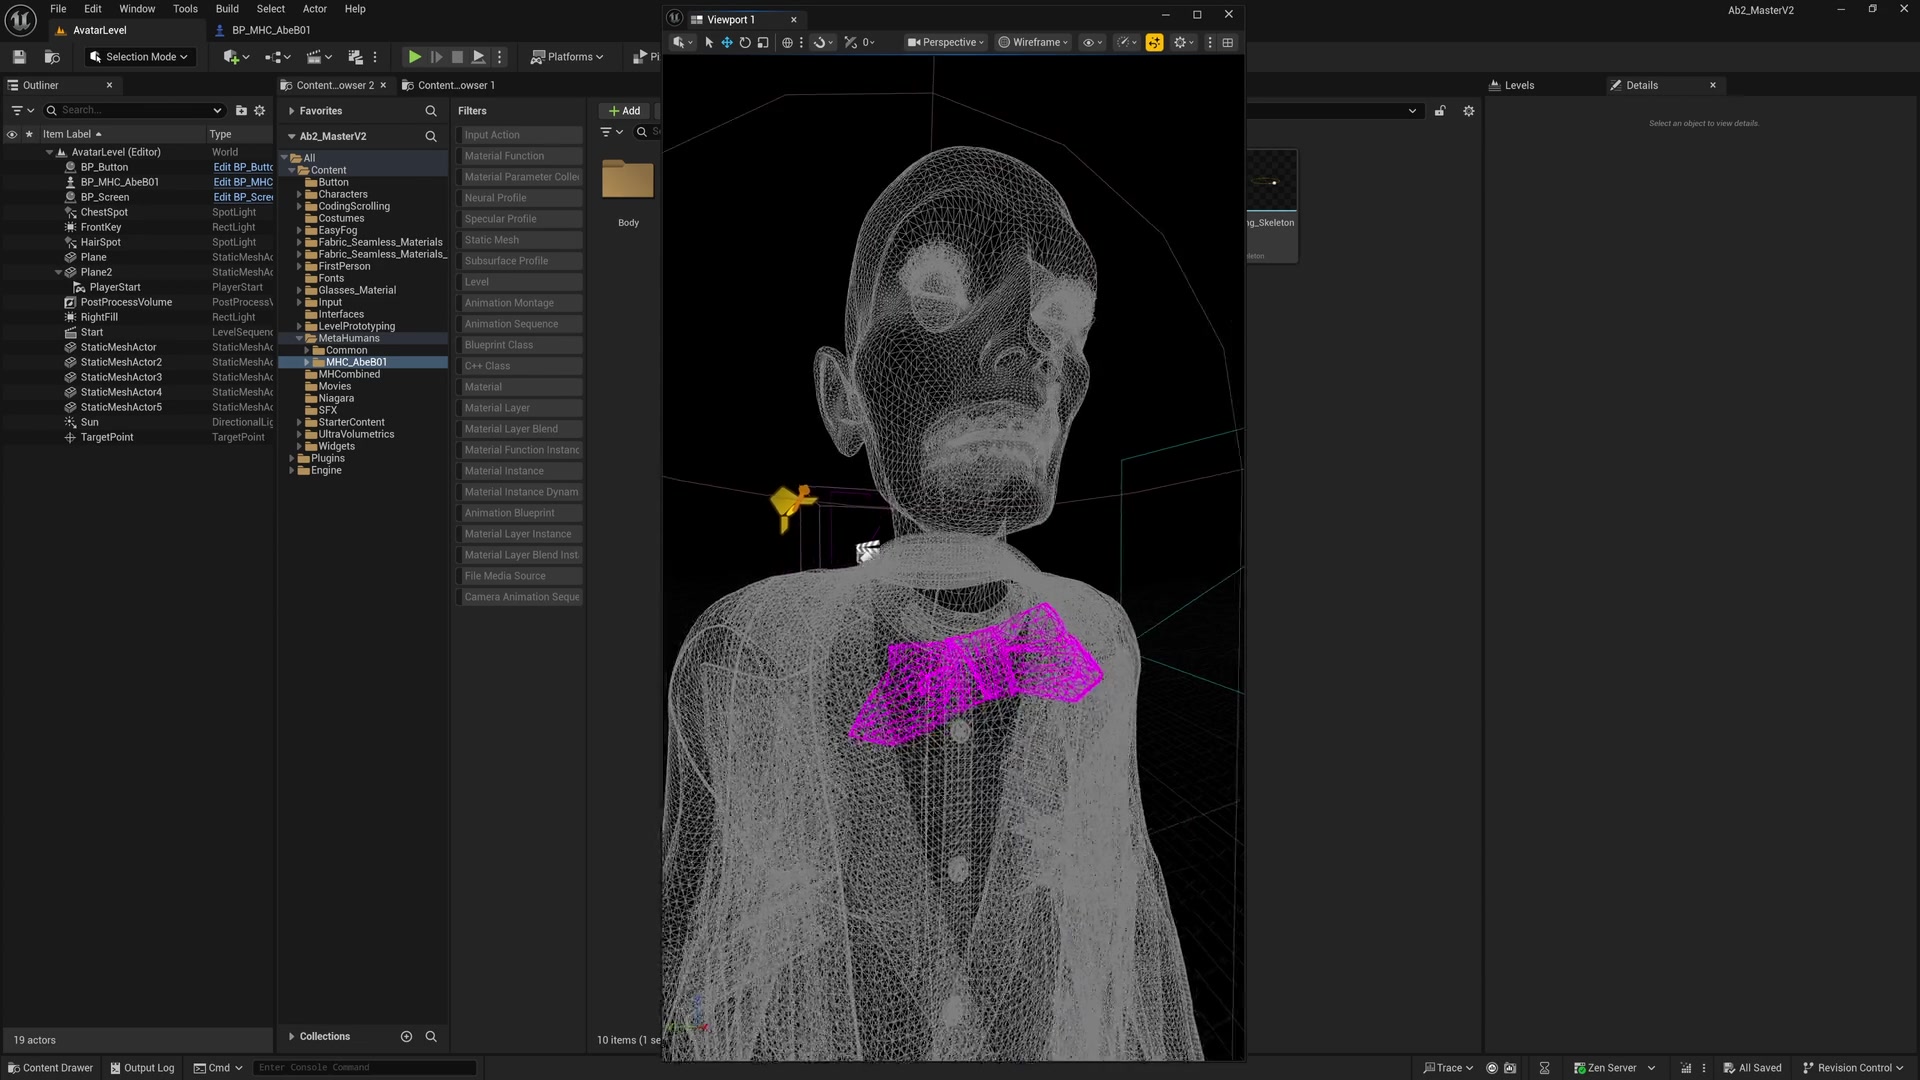Open the Wireframe view mode dropdown

pos(1034,43)
